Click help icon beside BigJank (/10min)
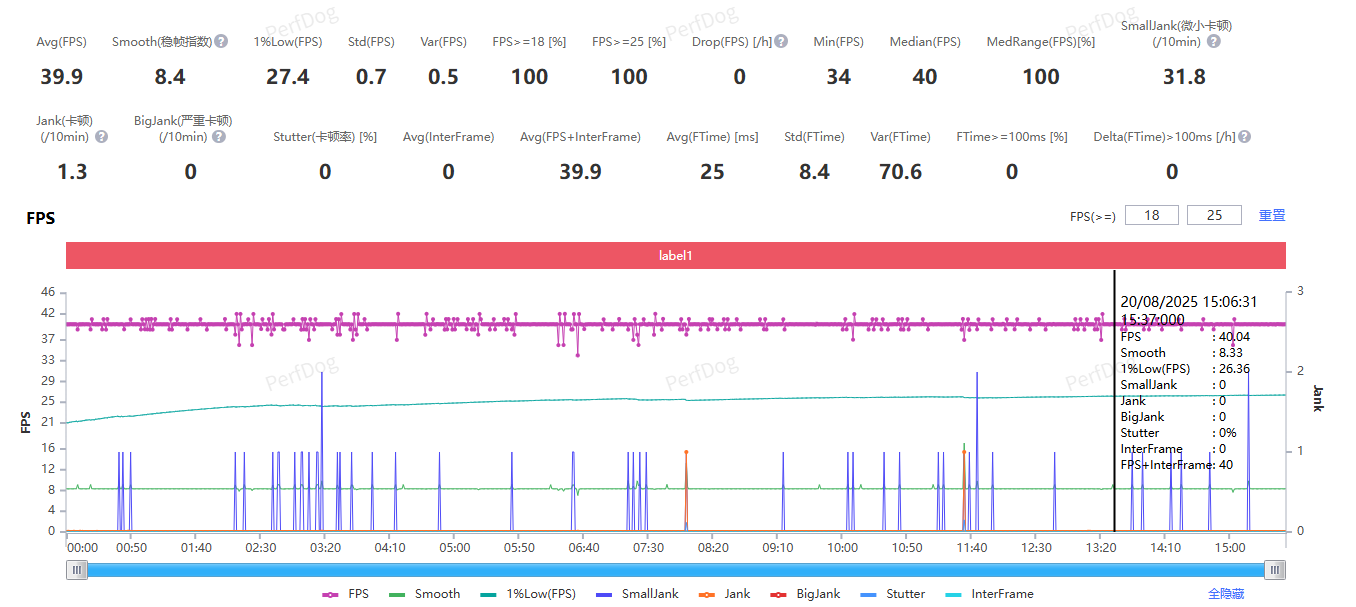Screen dimensions: 1356x607 (x=216, y=137)
